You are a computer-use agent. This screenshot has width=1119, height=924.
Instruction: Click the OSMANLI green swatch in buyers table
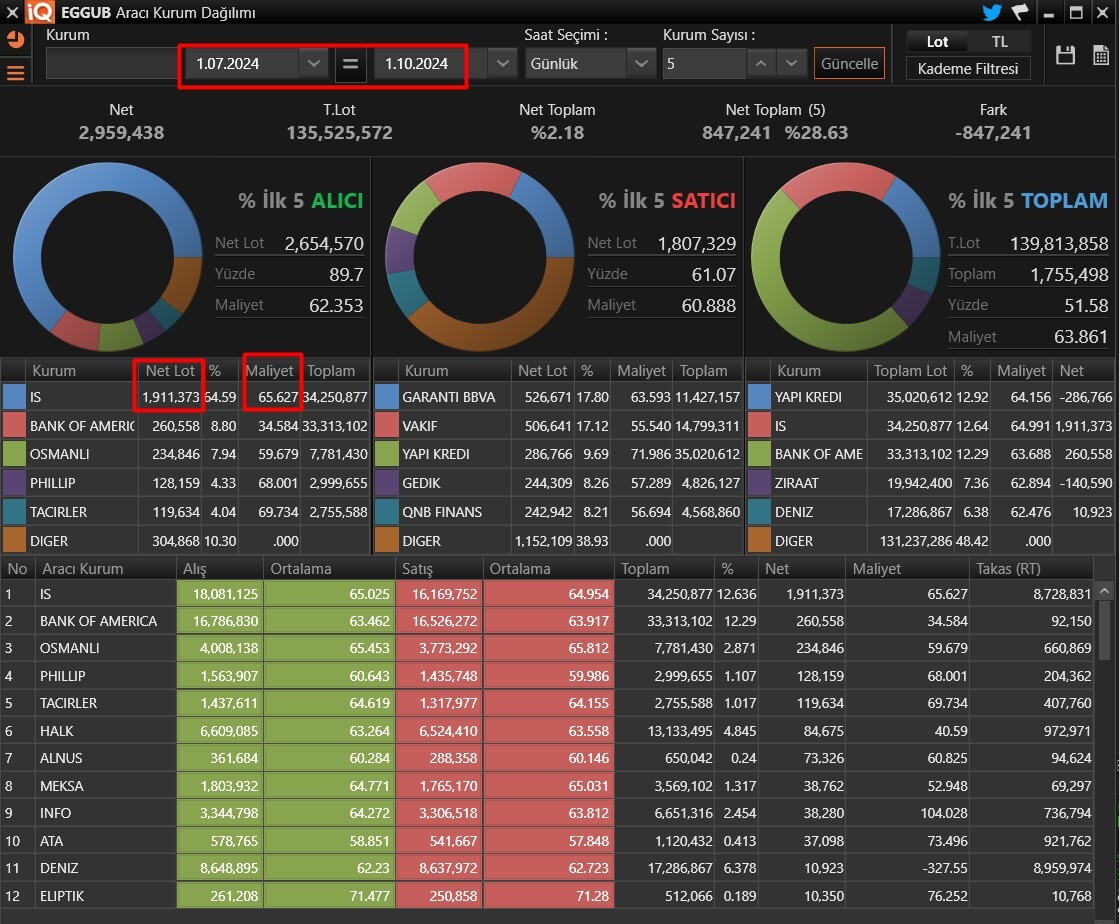[x=14, y=454]
